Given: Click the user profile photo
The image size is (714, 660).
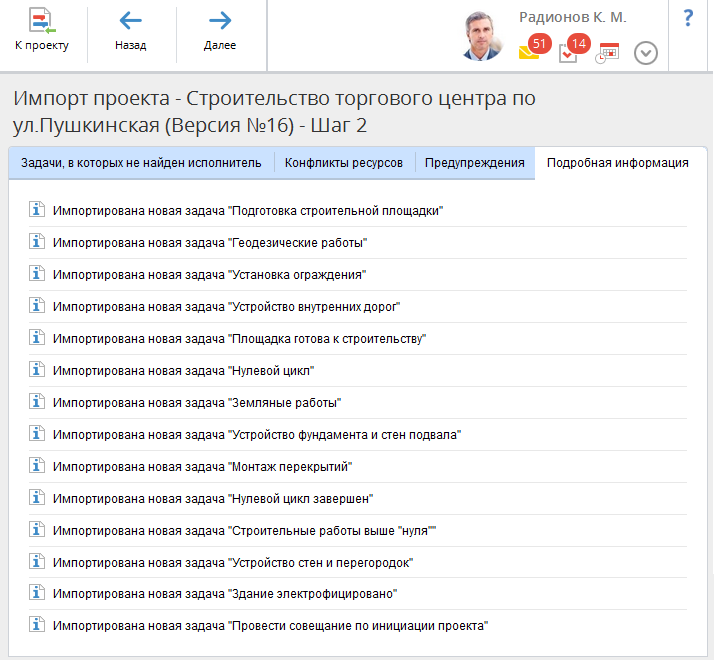Looking at the screenshot, I should (x=484, y=36).
